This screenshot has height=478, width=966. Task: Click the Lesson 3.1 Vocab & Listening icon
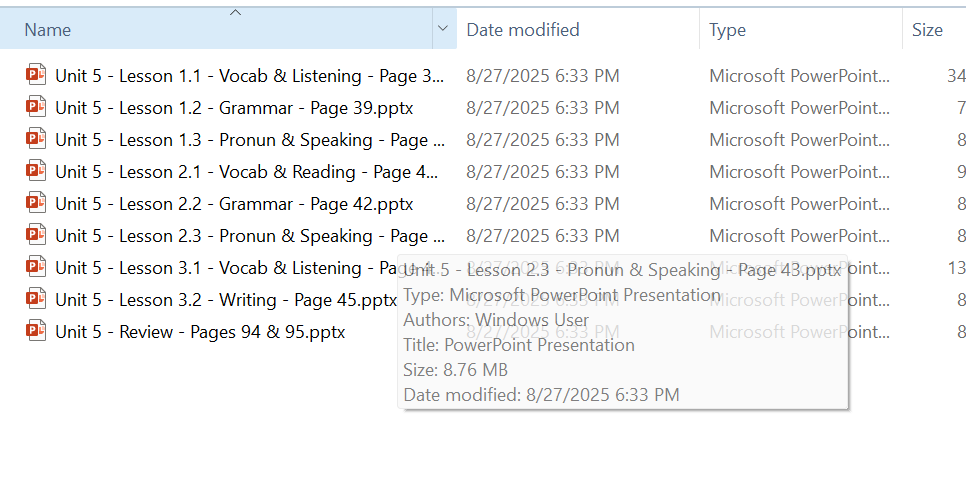36,267
